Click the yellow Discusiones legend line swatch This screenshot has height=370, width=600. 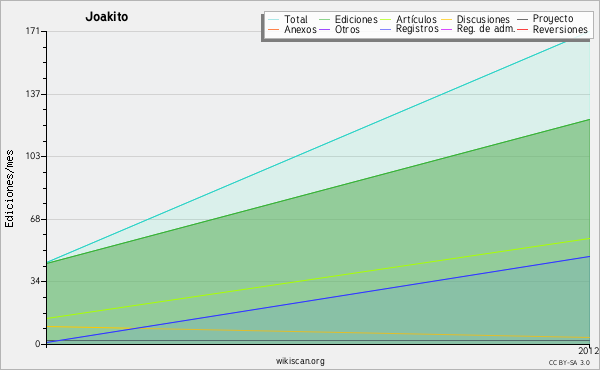(x=447, y=19)
